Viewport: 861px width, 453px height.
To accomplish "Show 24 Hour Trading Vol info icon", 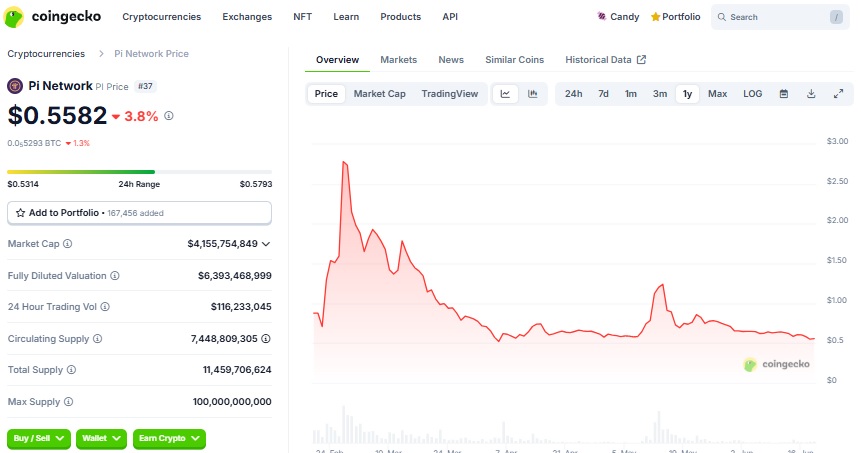I will point(105,307).
